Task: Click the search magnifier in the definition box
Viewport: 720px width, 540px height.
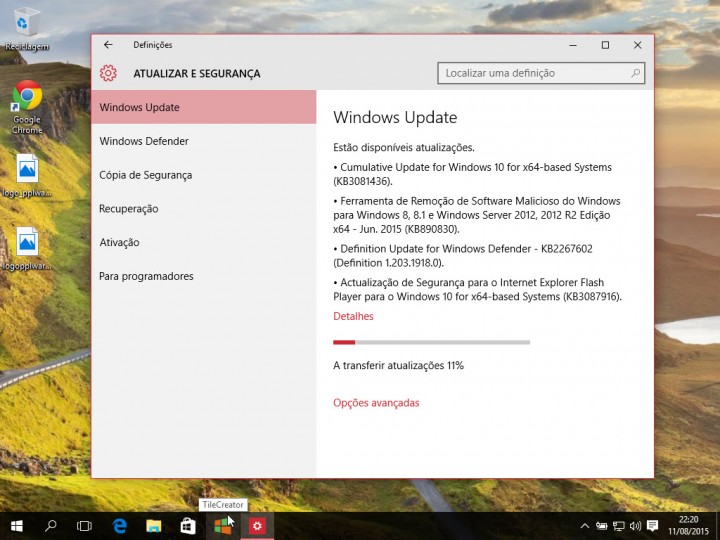Action: pyautogui.click(x=636, y=73)
